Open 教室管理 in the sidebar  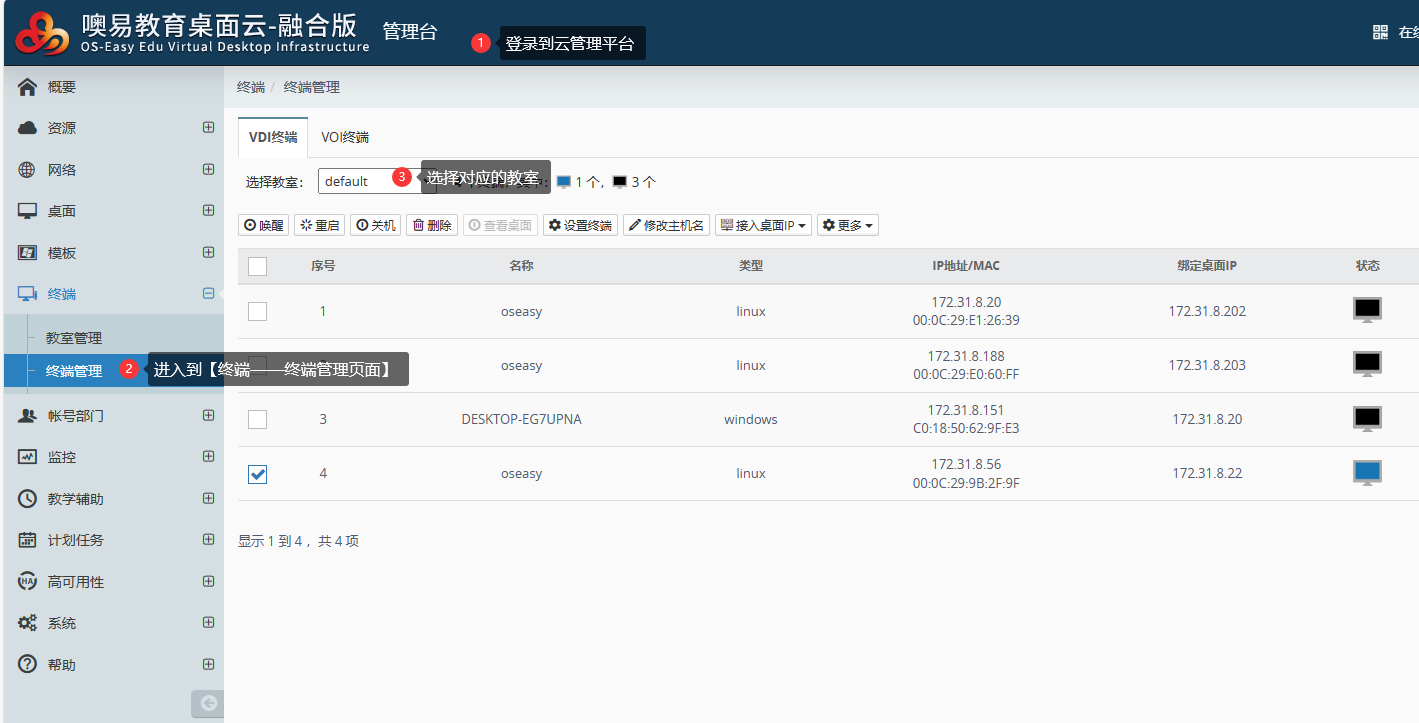74,338
